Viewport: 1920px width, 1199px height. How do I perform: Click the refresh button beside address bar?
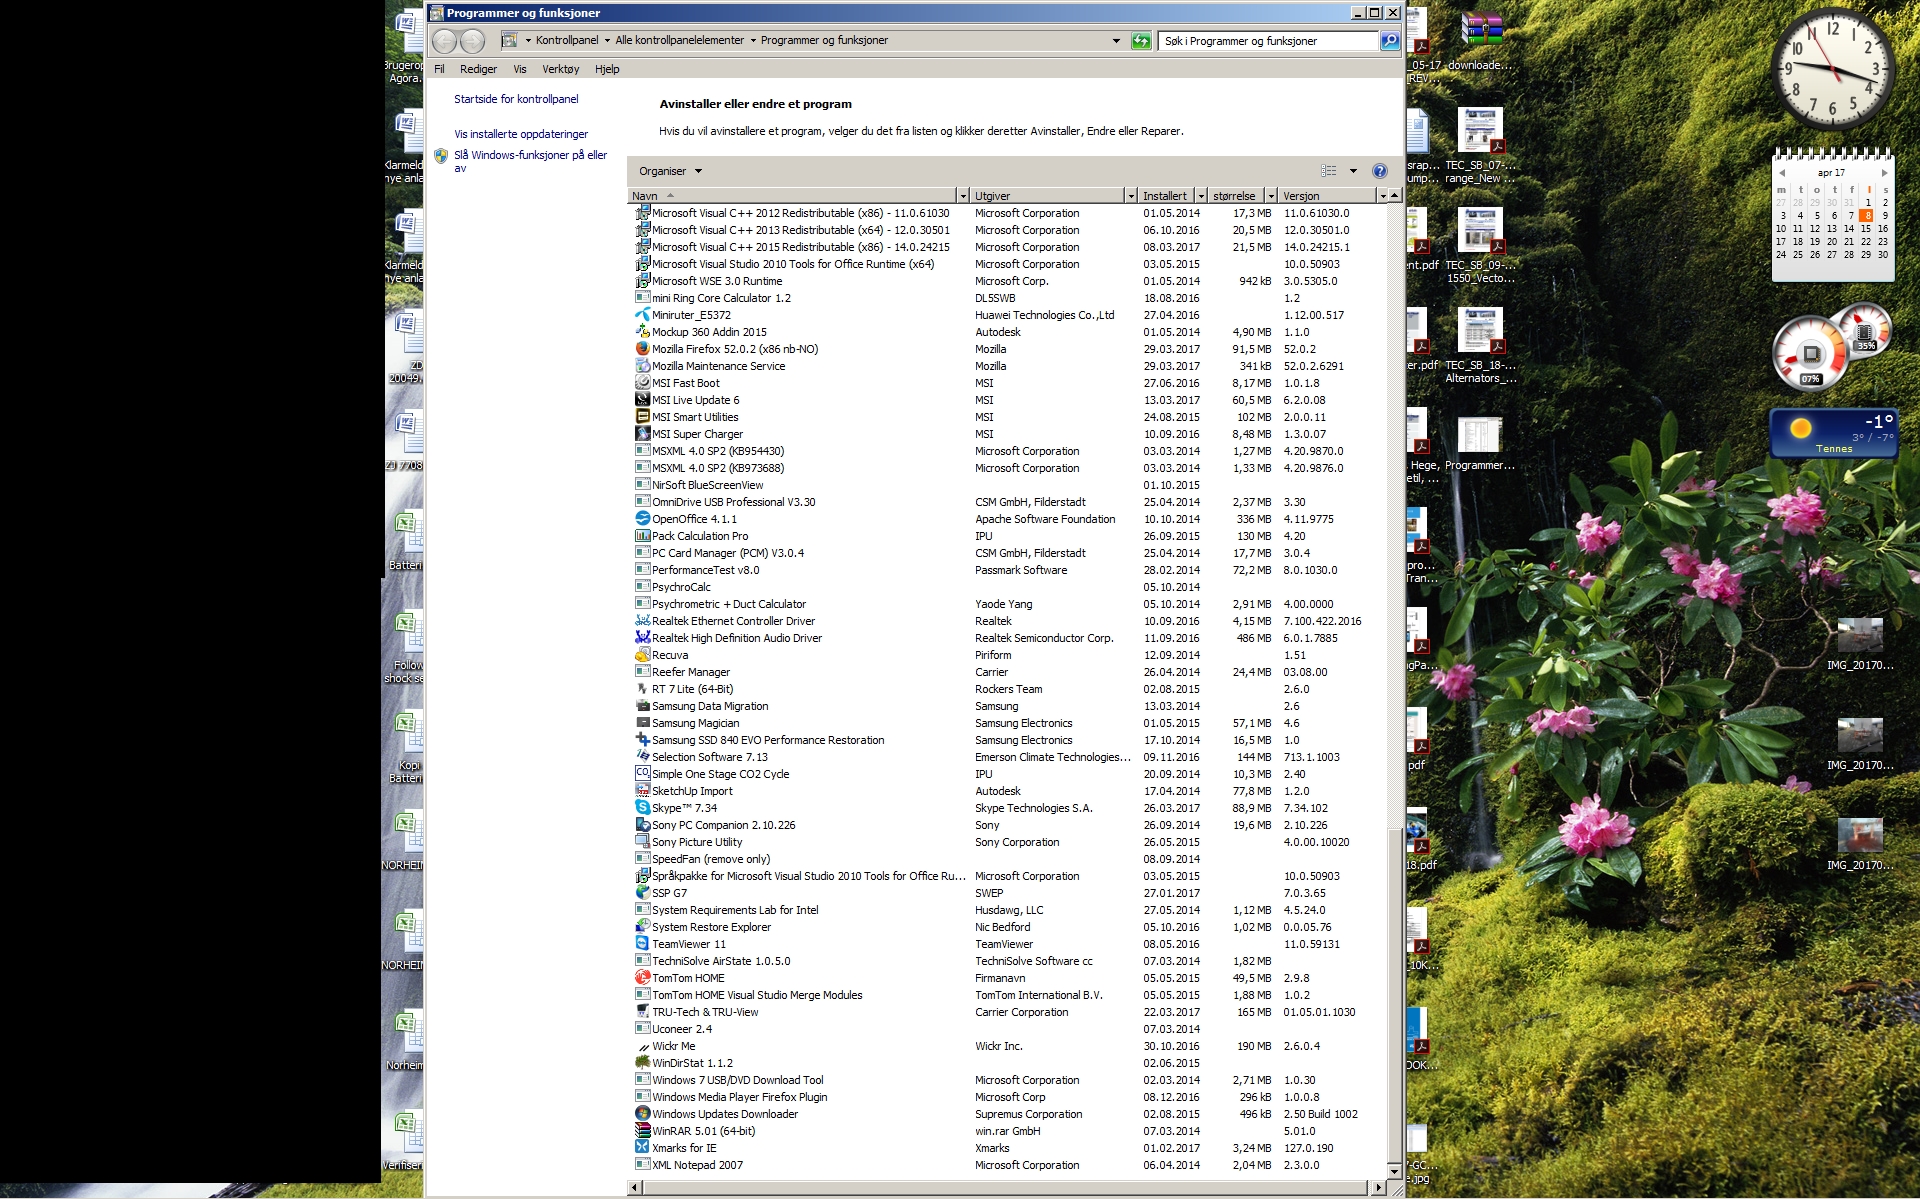tap(1141, 41)
